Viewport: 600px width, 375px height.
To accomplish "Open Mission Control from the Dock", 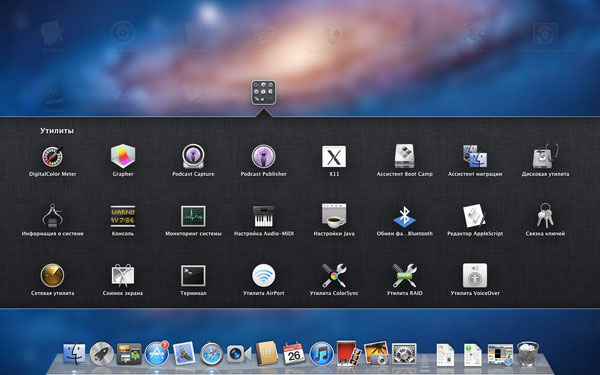I will (129, 354).
